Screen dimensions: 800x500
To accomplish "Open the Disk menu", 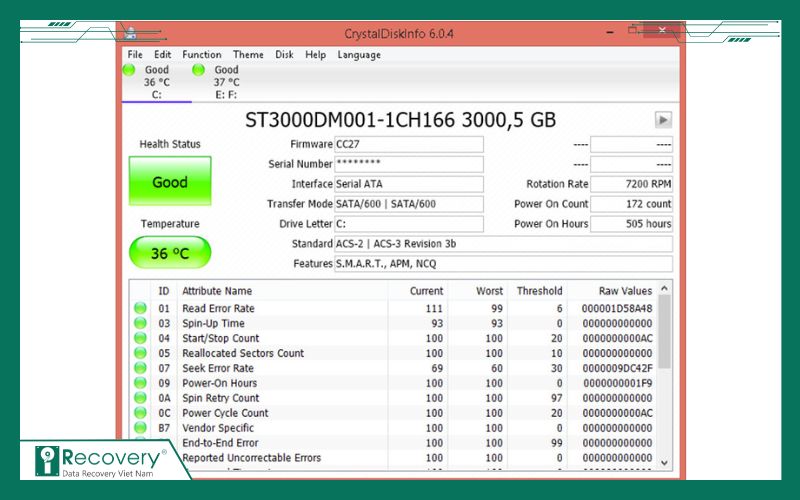I will 284,55.
